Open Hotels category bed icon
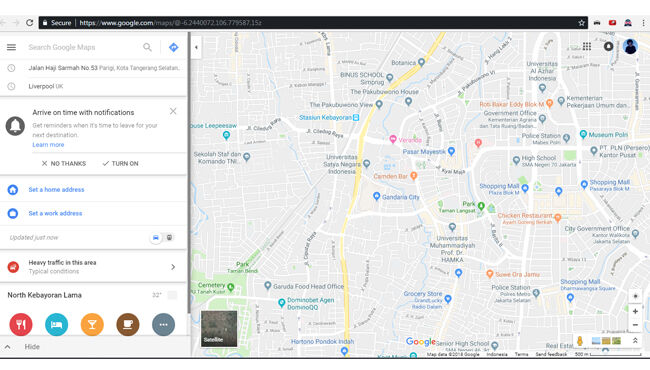 point(56,324)
